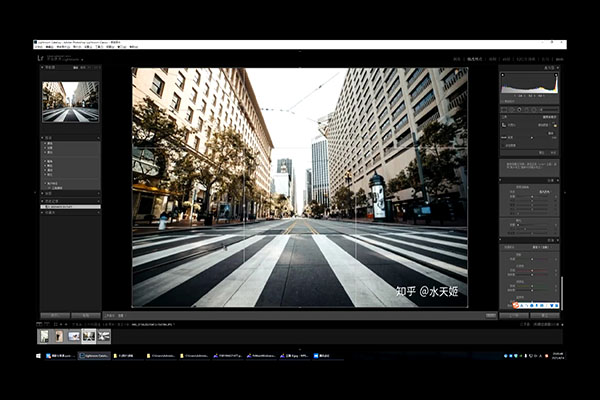Click the main window display icon above filmstrip

39,324
